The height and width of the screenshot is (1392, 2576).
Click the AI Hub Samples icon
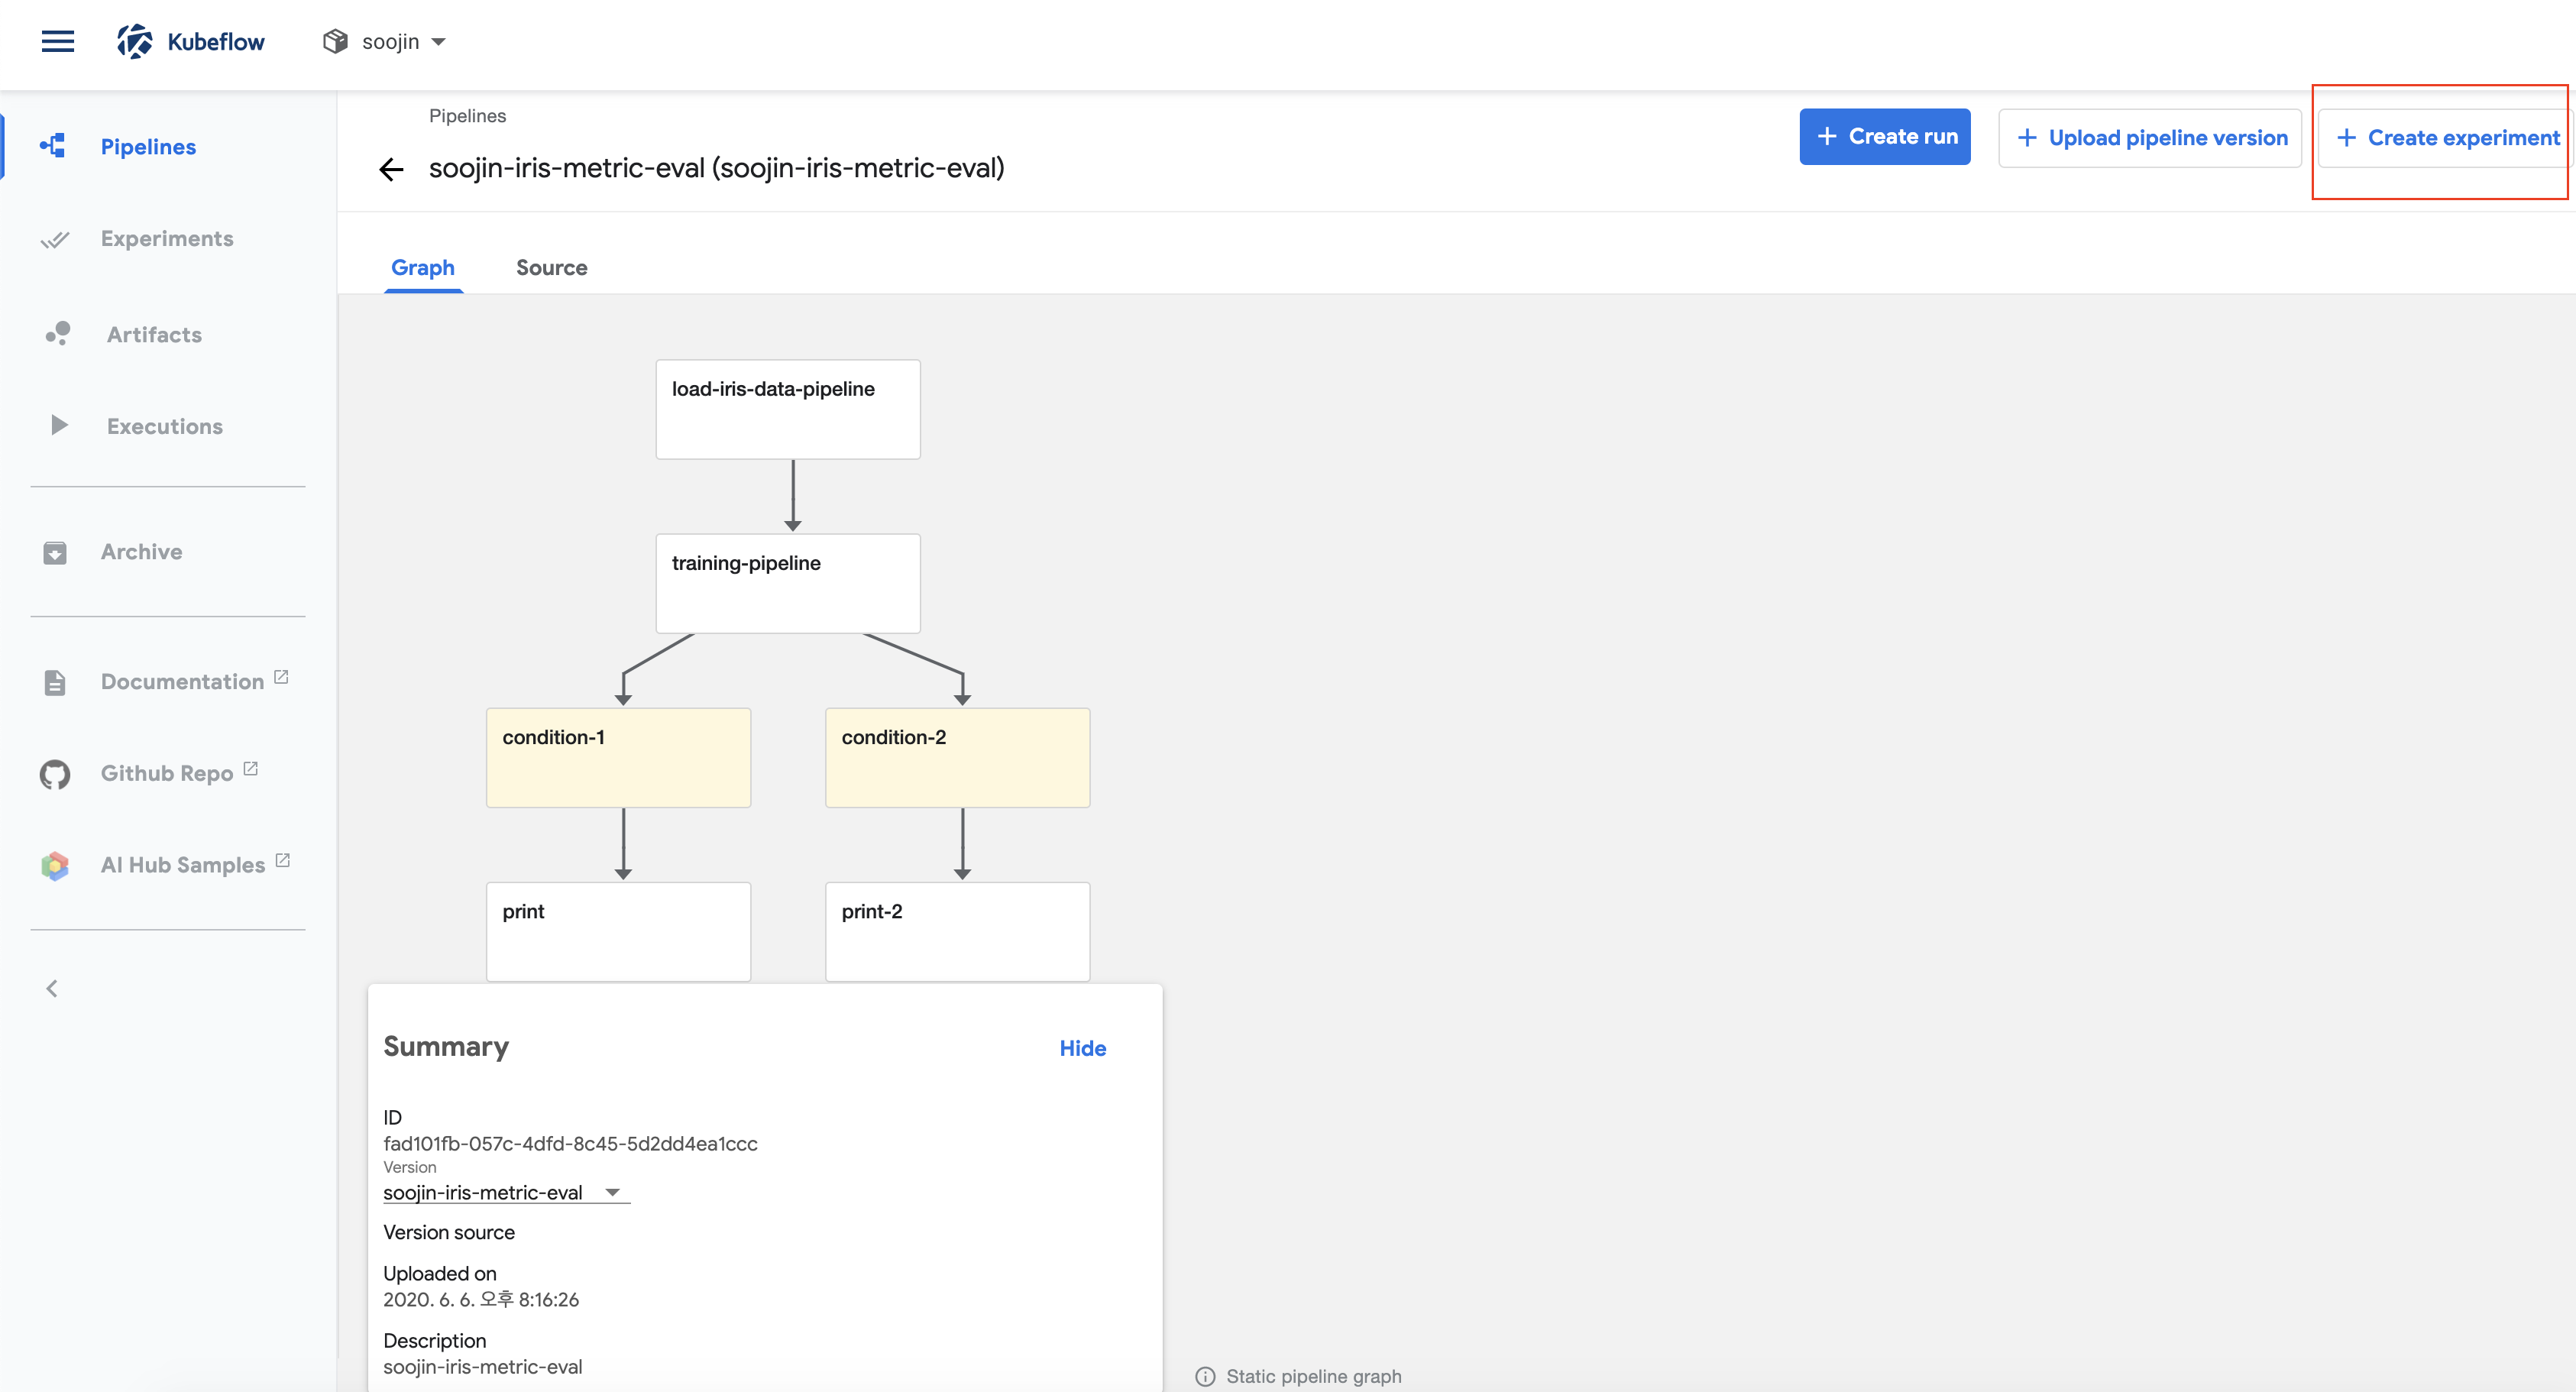pos(55,865)
